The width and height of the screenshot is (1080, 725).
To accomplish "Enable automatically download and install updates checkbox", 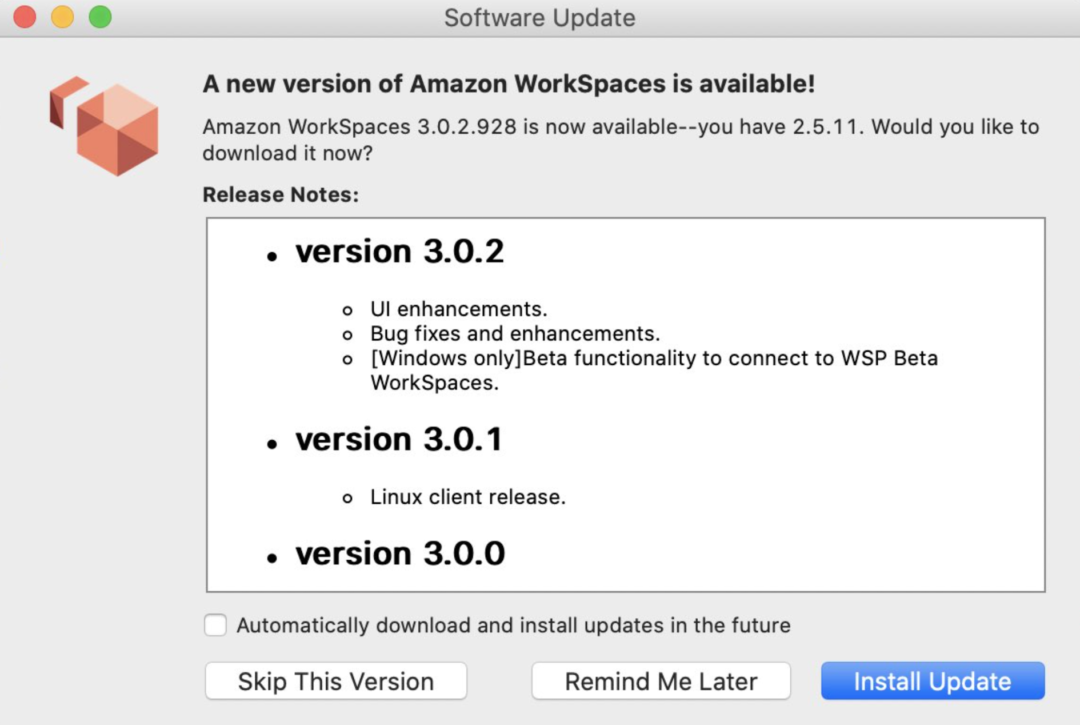I will [215, 624].
